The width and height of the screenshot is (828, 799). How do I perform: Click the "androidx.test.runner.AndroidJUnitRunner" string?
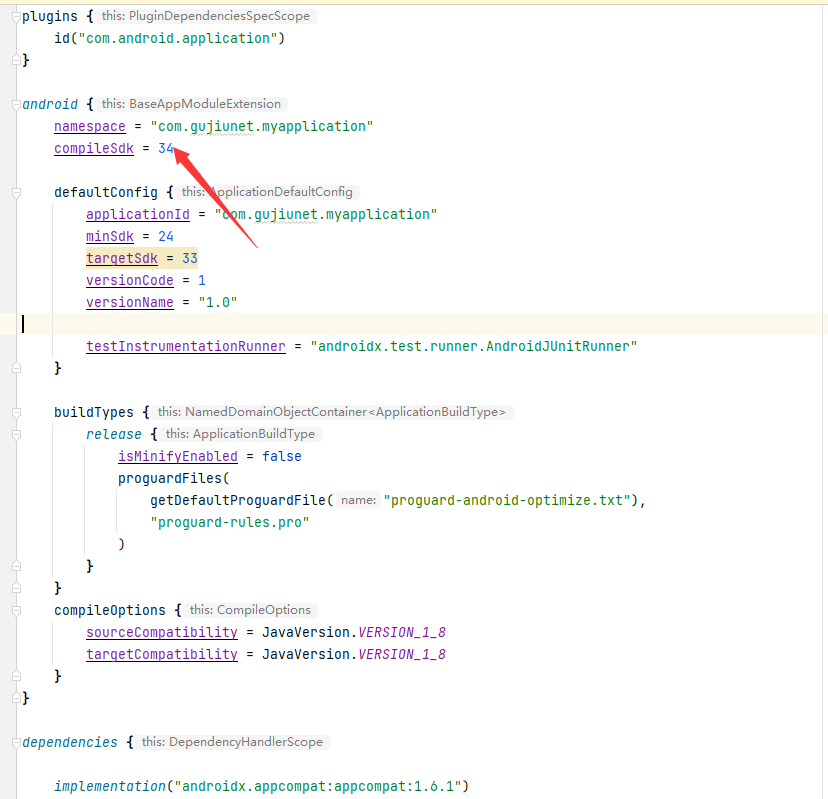click(474, 347)
